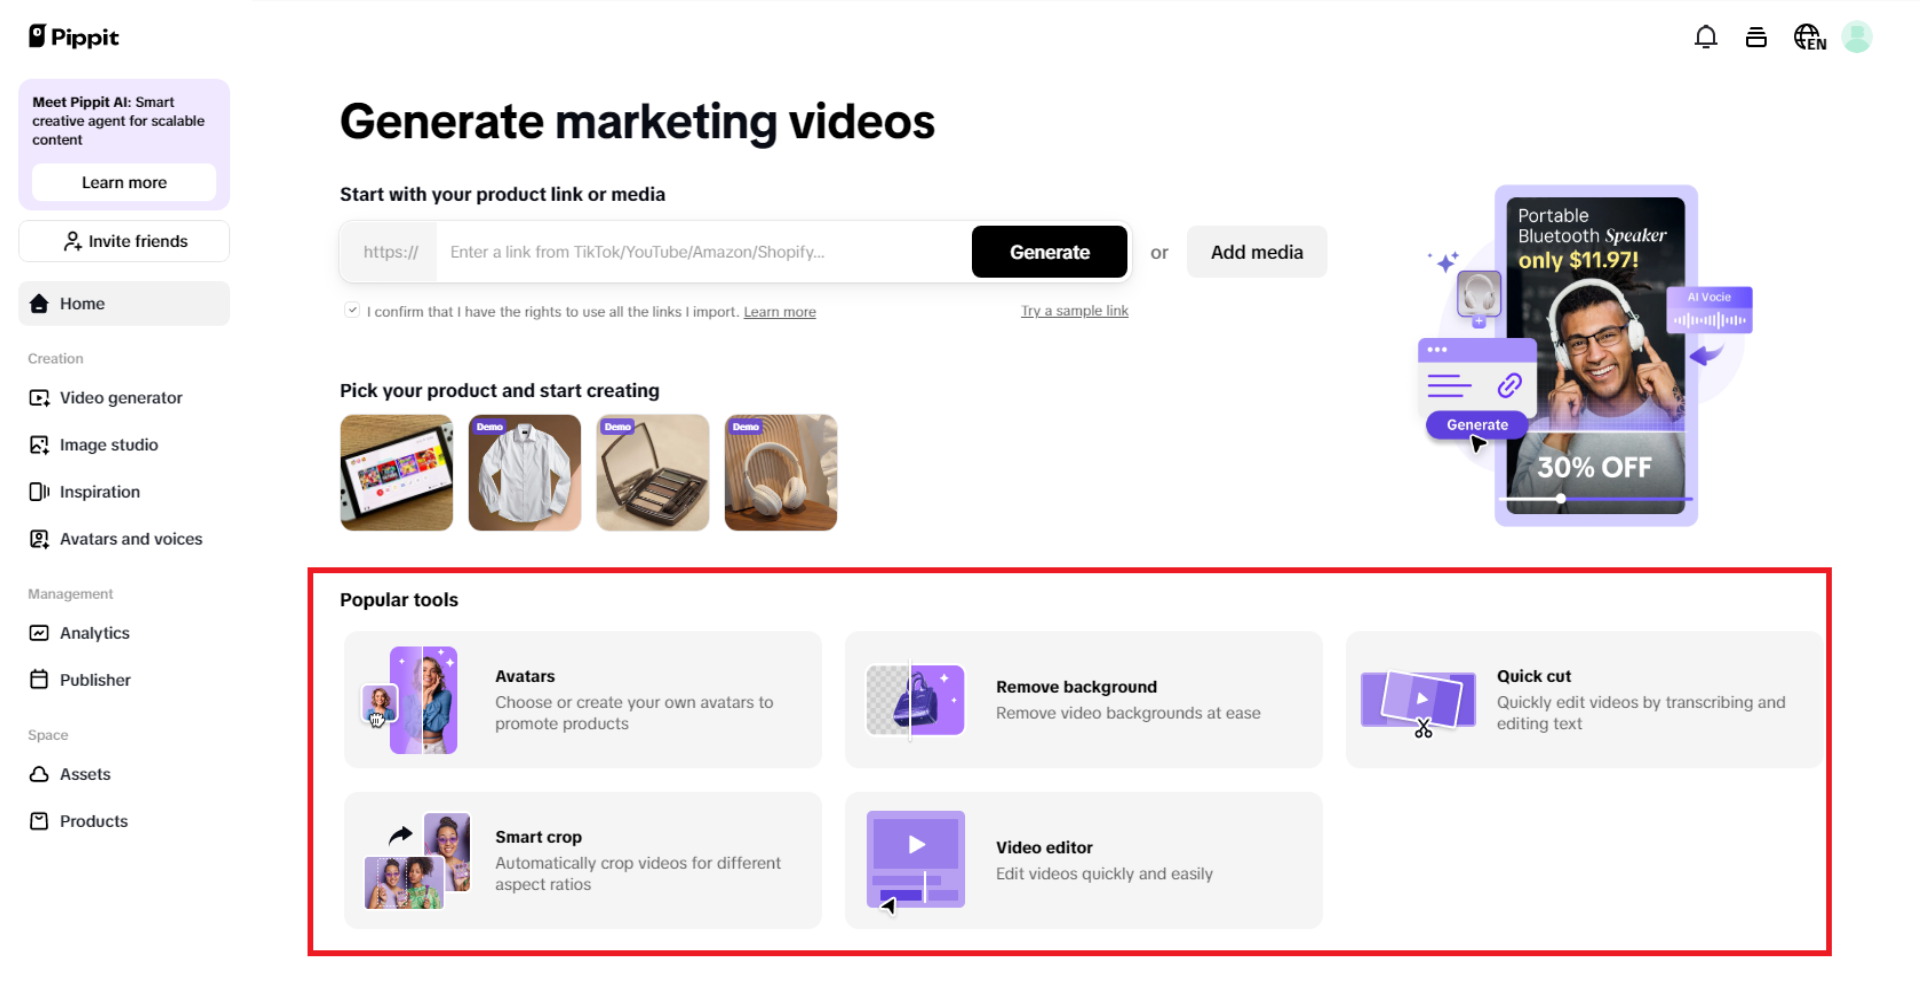Open the credits stack icon
The image size is (1920, 1000).
1756,37
